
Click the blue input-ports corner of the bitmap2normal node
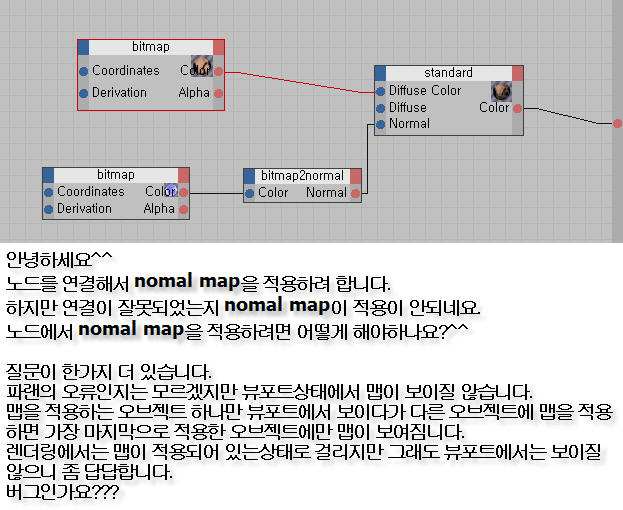pos(249,176)
